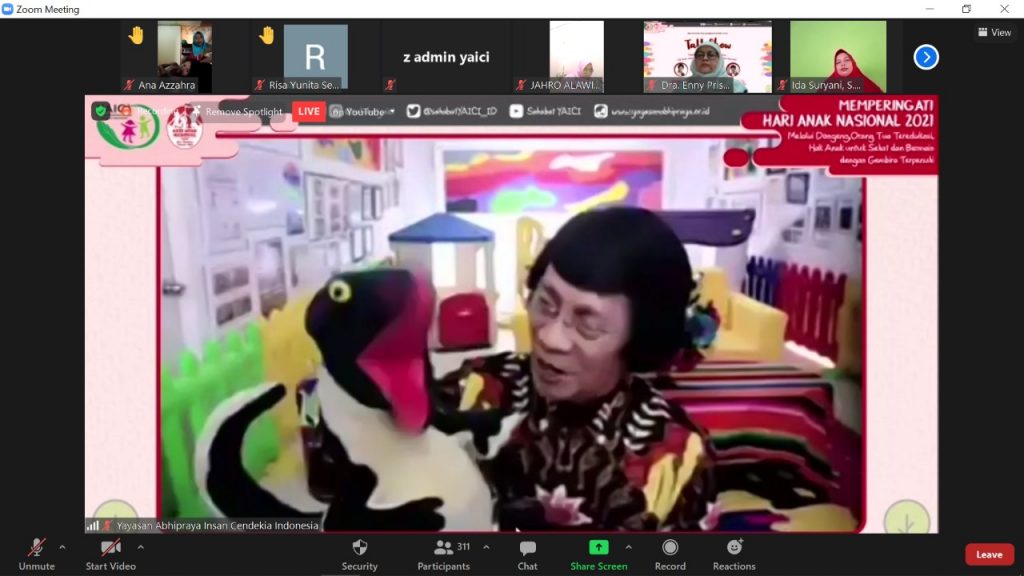The width and height of the screenshot is (1024, 576).
Task: Open the LIVE on YouTube dropdown
Action: [360, 111]
